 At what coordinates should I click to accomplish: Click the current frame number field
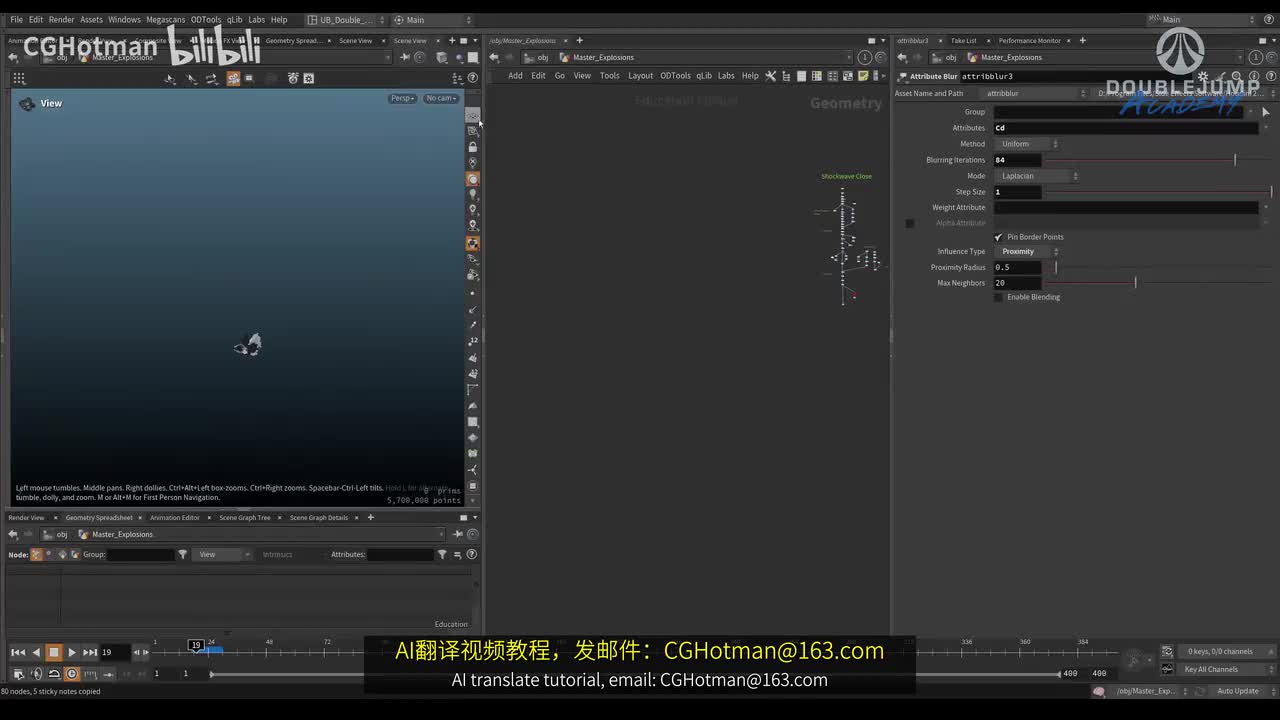[115, 652]
